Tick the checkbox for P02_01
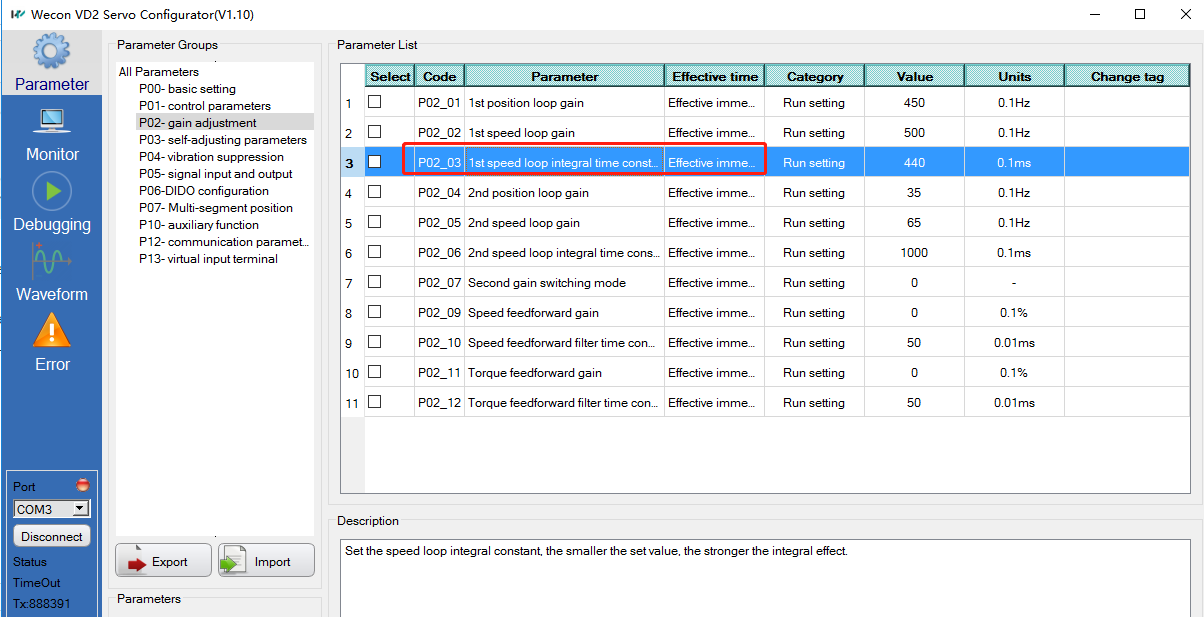The image size is (1204, 617). (x=374, y=102)
